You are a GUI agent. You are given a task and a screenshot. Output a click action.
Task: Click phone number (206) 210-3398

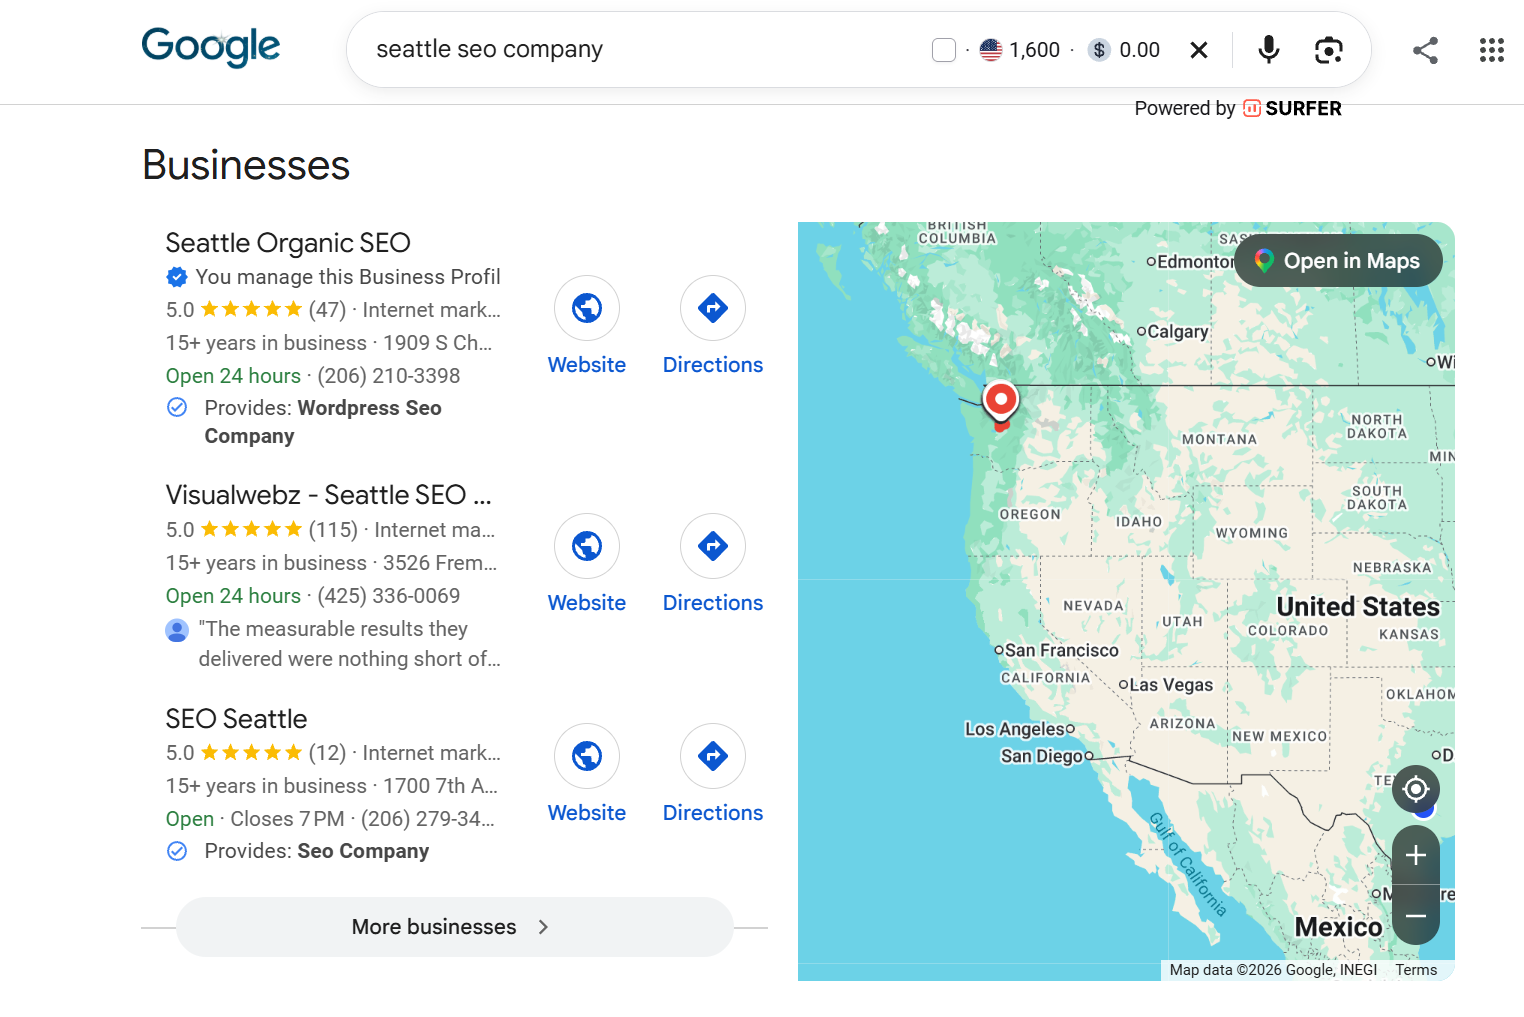(389, 376)
